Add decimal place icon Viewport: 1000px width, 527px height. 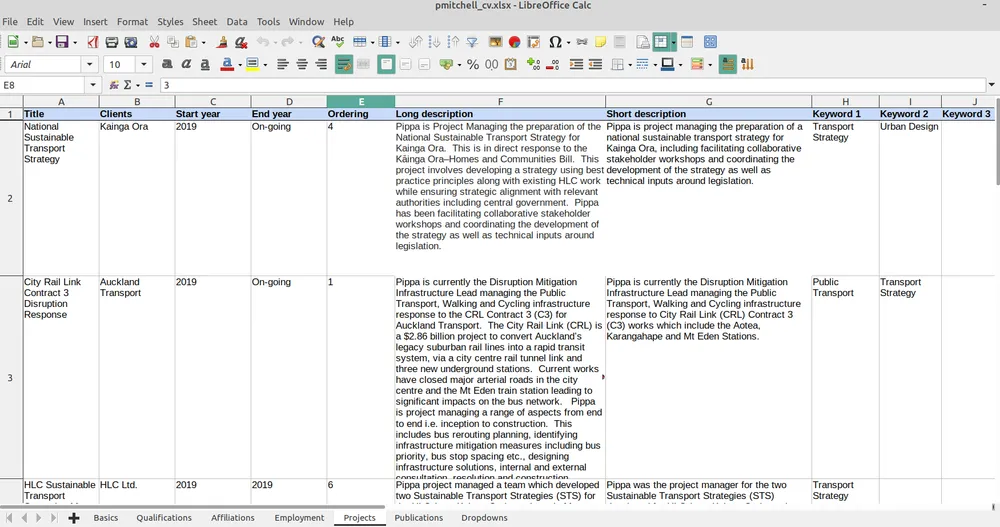click(x=533, y=64)
